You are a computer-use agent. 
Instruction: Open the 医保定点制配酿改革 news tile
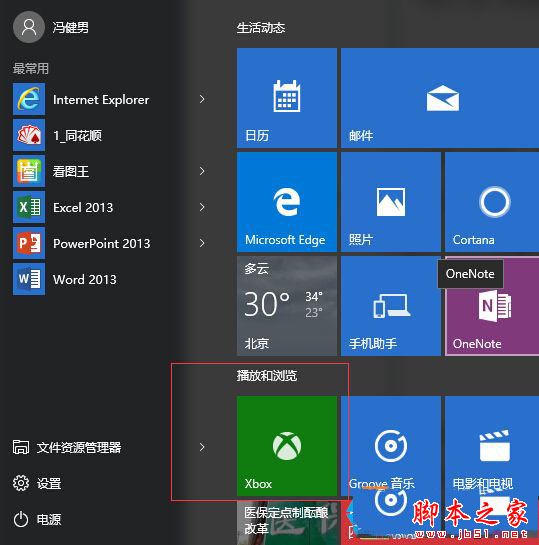(x=287, y=522)
